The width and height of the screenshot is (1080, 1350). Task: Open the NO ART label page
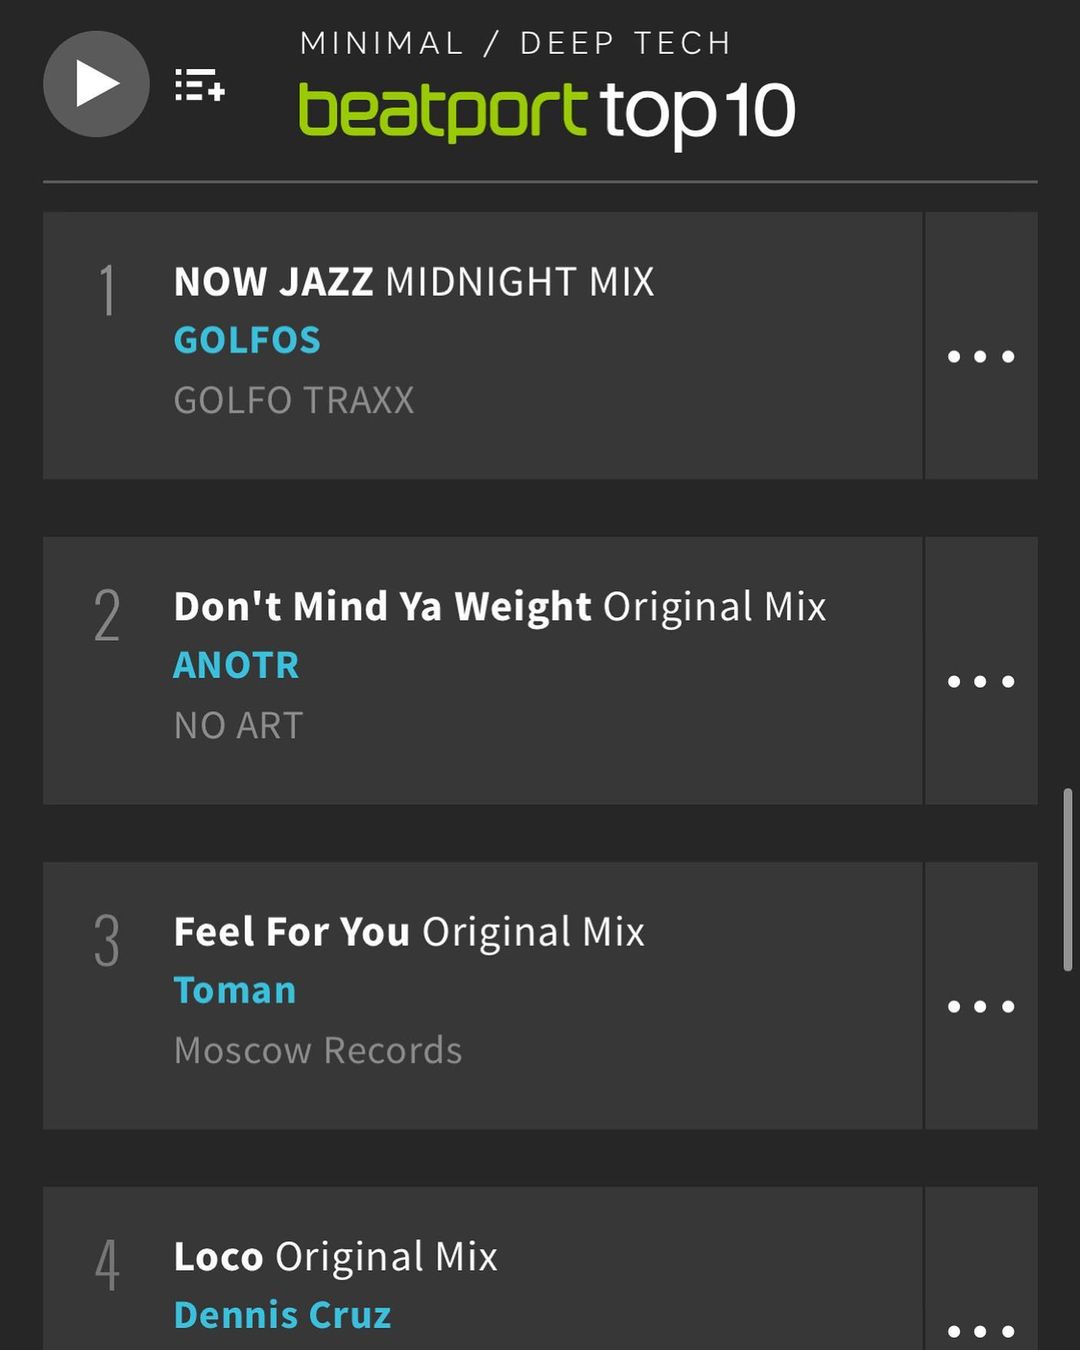click(x=238, y=726)
